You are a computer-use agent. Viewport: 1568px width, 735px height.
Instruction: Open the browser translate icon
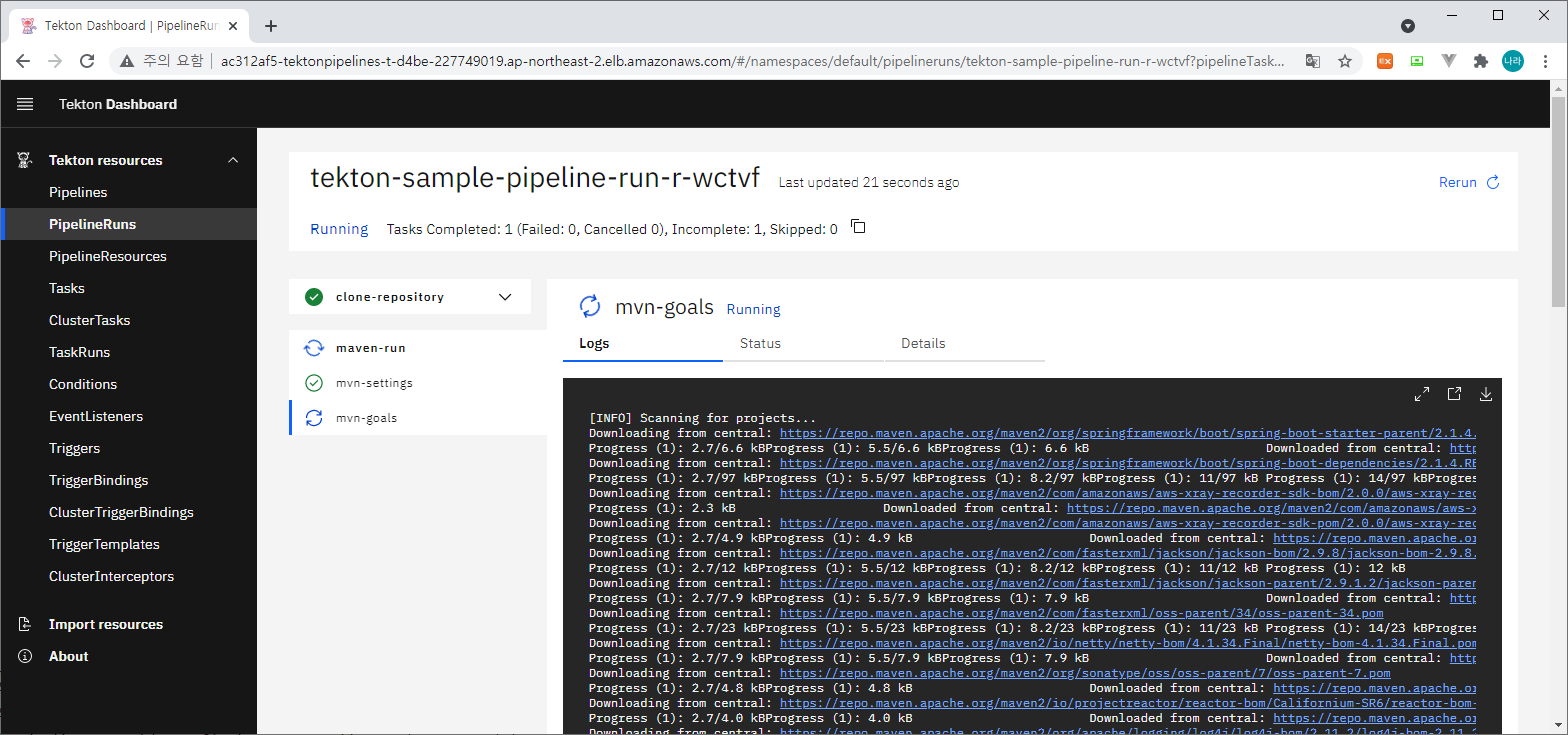(x=1313, y=61)
